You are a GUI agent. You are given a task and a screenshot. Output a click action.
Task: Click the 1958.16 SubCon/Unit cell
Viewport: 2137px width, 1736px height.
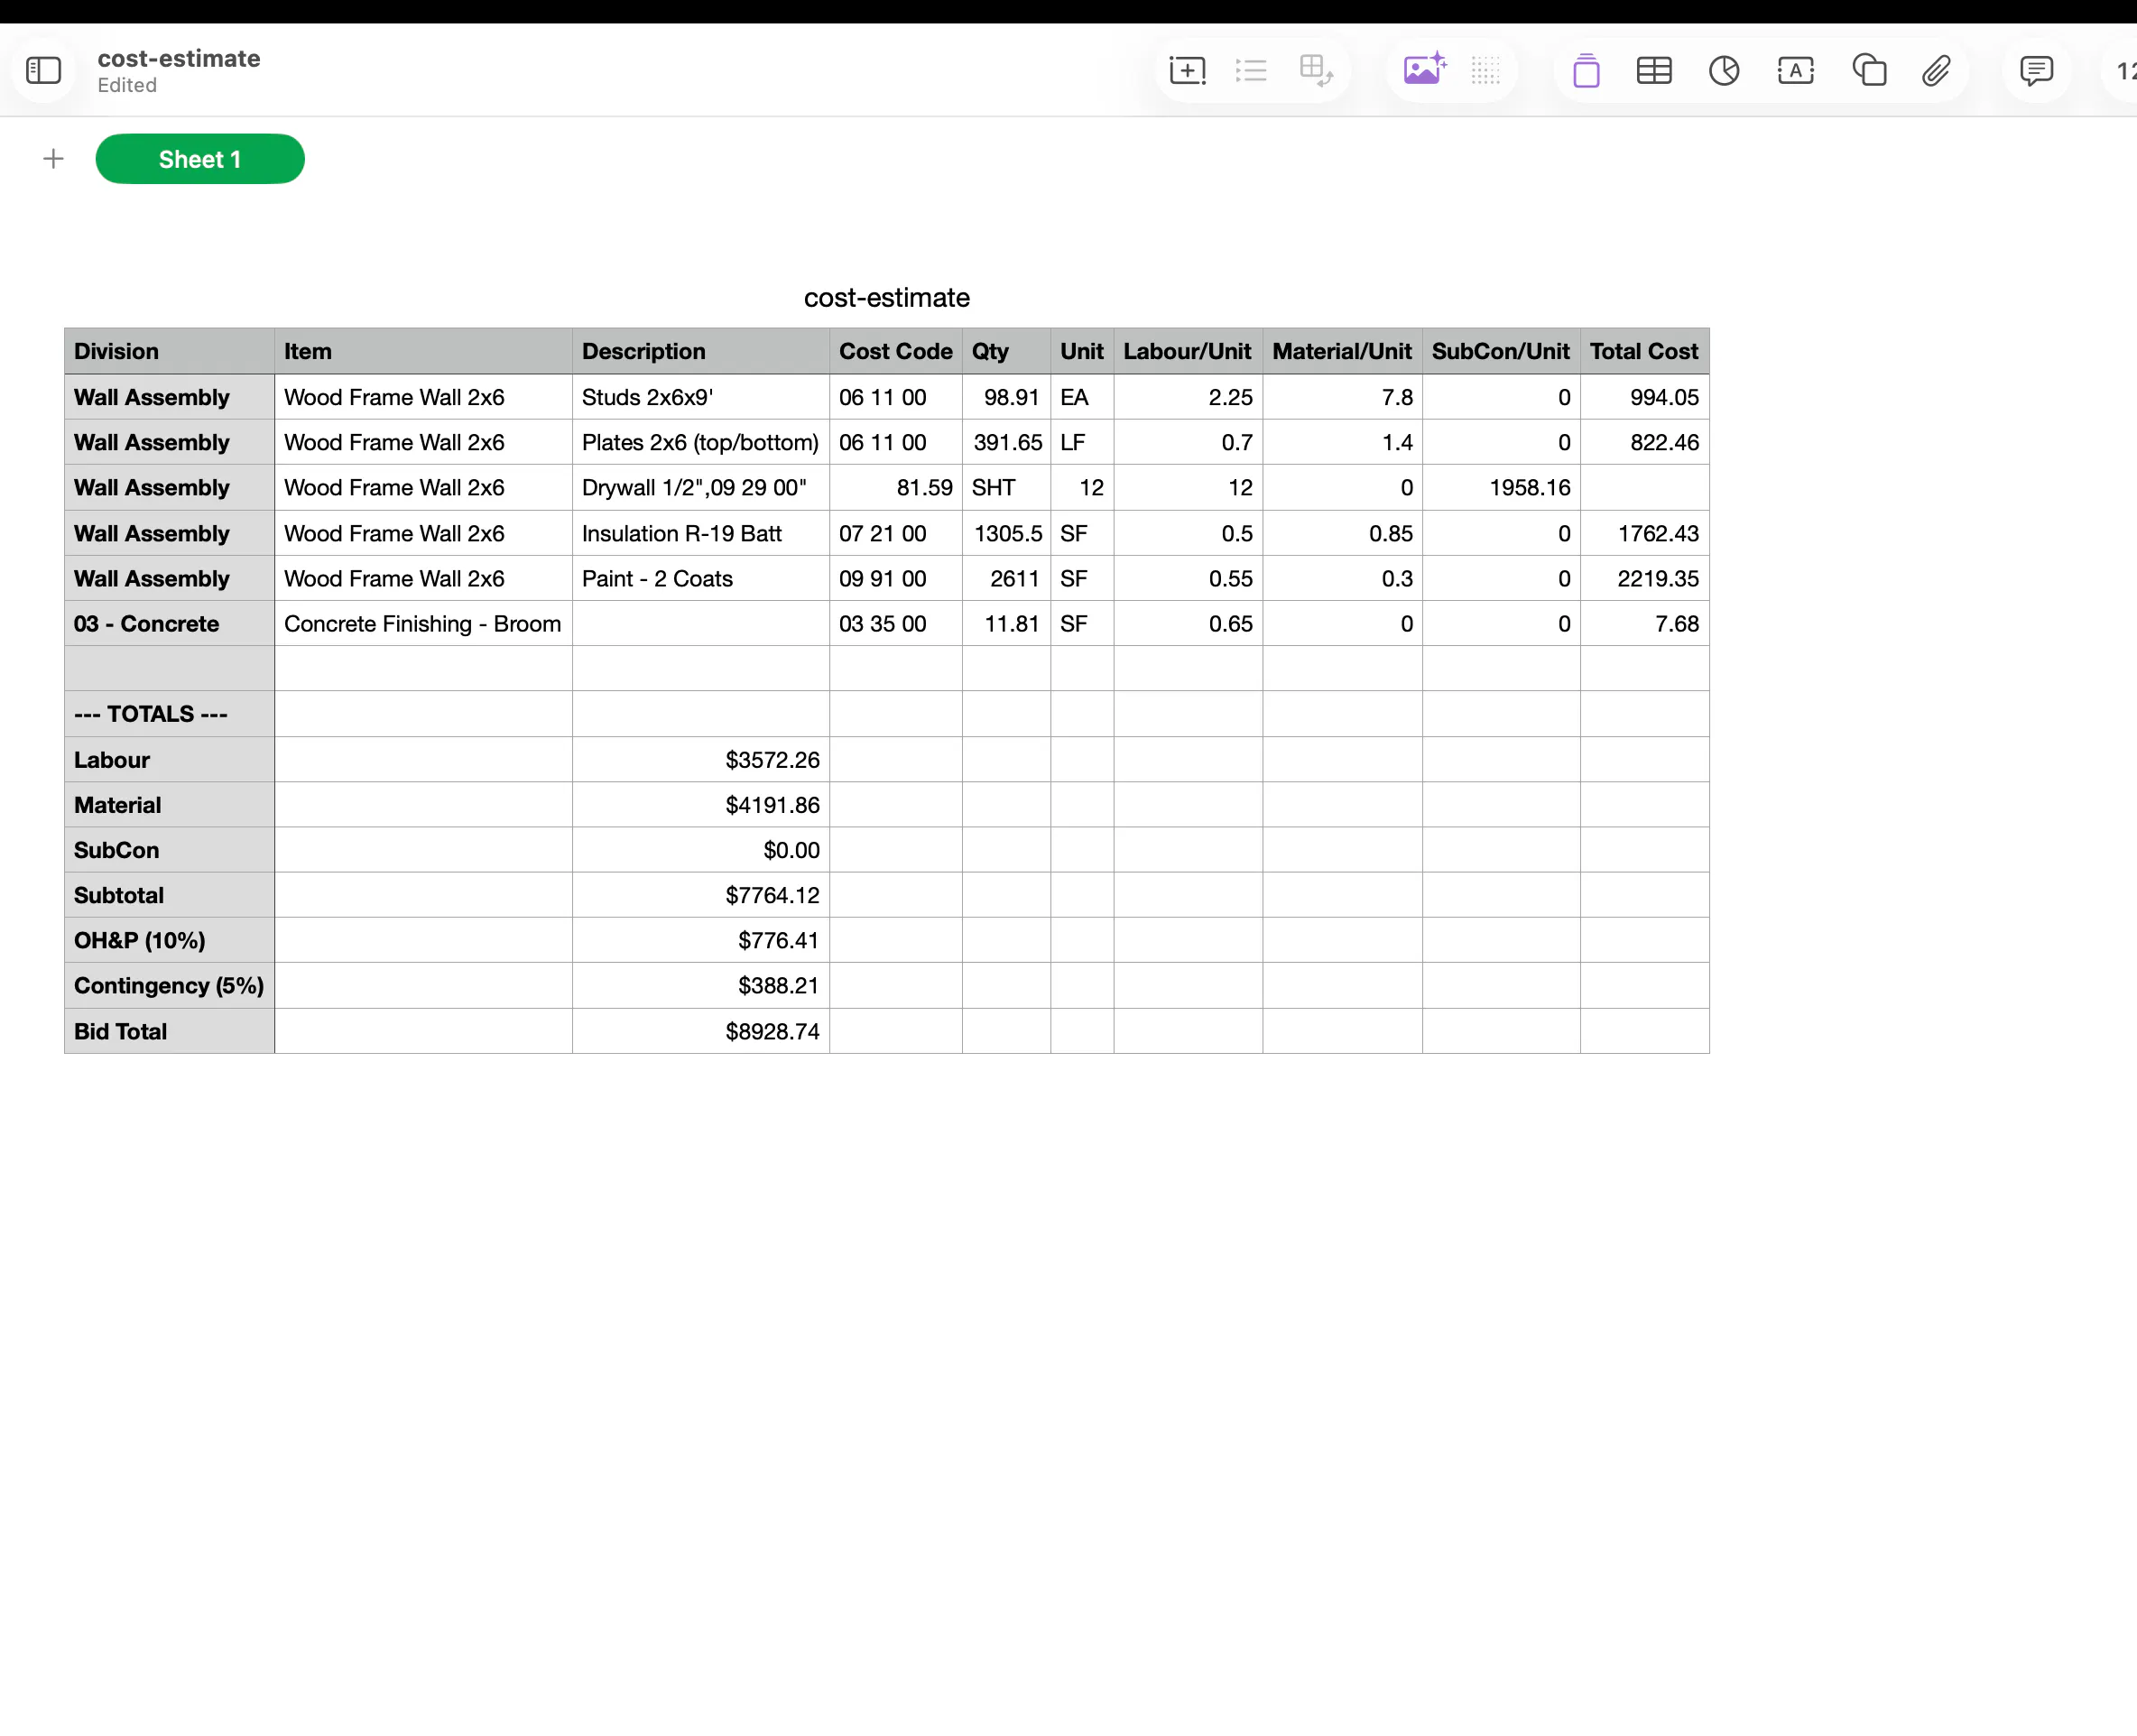(x=1502, y=487)
